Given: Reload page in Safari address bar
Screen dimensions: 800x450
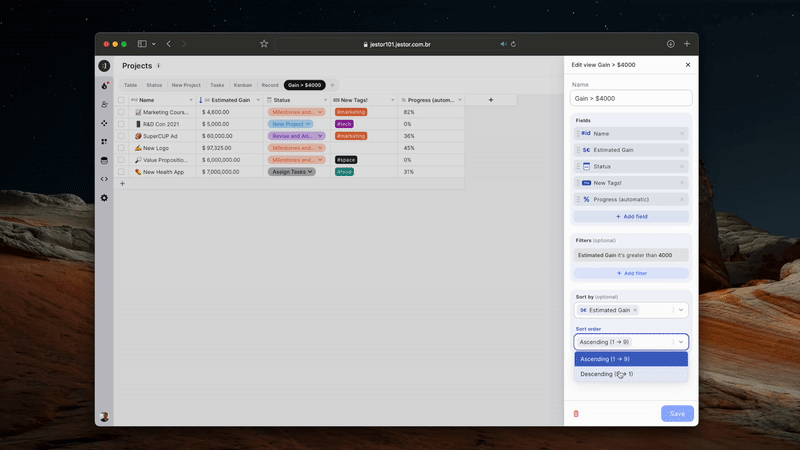Looking at the screenshot, I should point(513,44).
